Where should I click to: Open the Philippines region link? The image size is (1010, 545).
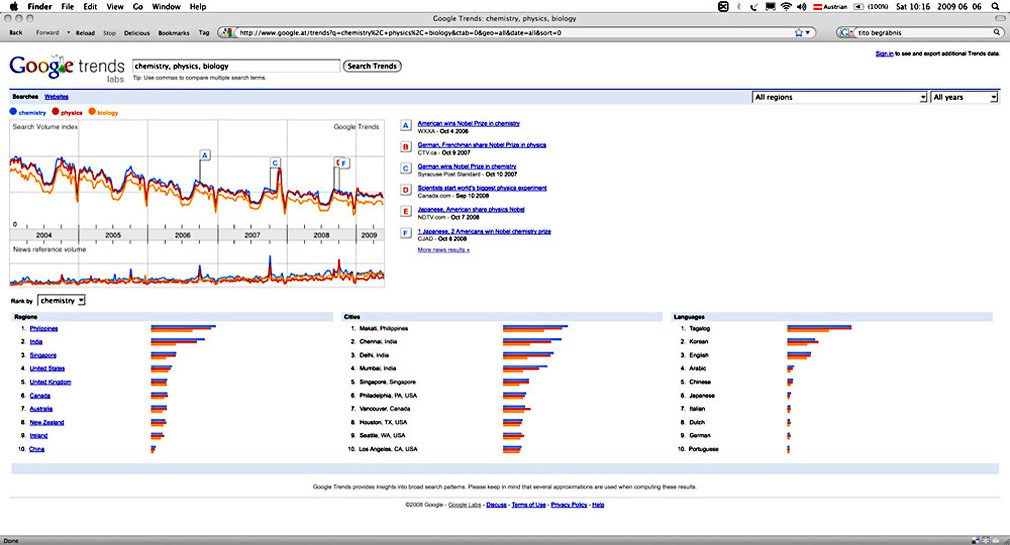pyautogui.click(x=44, y=329)
